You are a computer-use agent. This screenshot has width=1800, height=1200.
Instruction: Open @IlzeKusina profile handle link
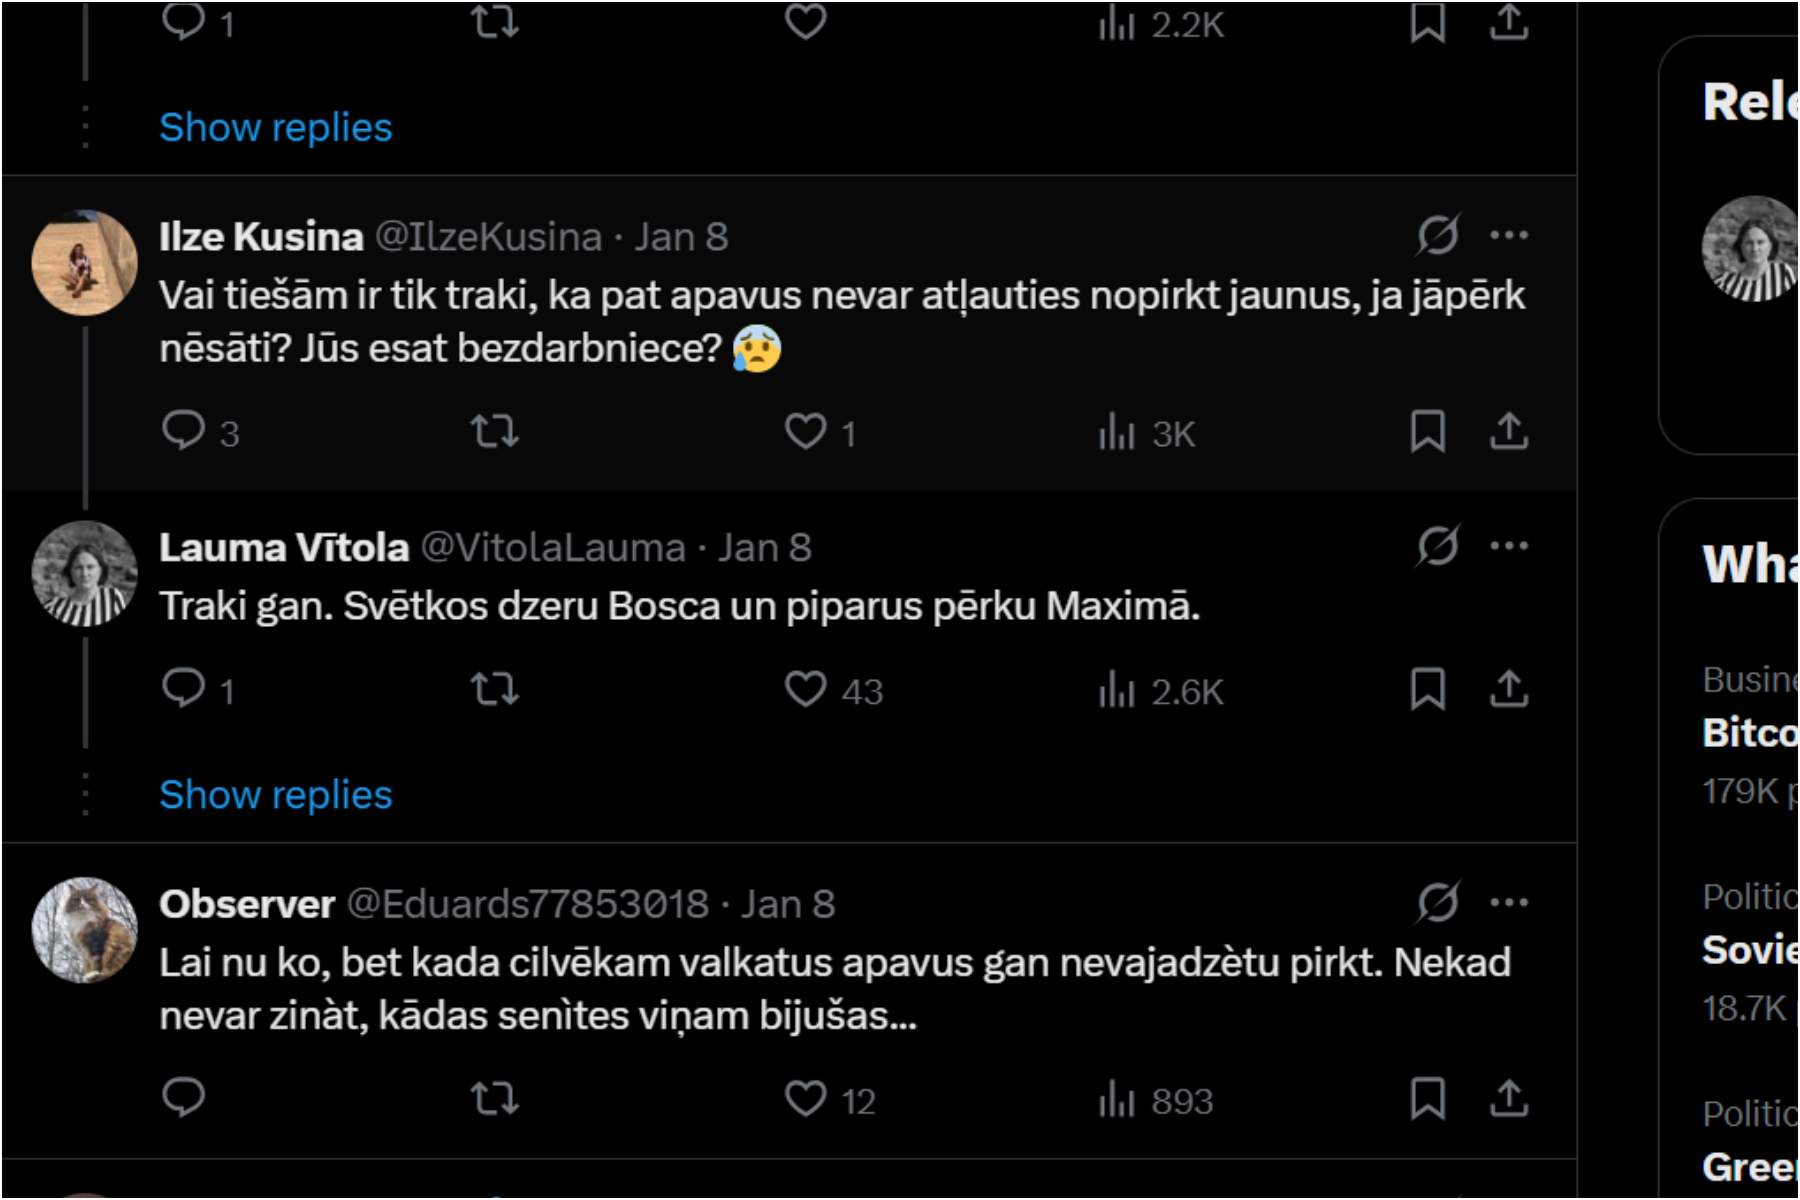488,237
